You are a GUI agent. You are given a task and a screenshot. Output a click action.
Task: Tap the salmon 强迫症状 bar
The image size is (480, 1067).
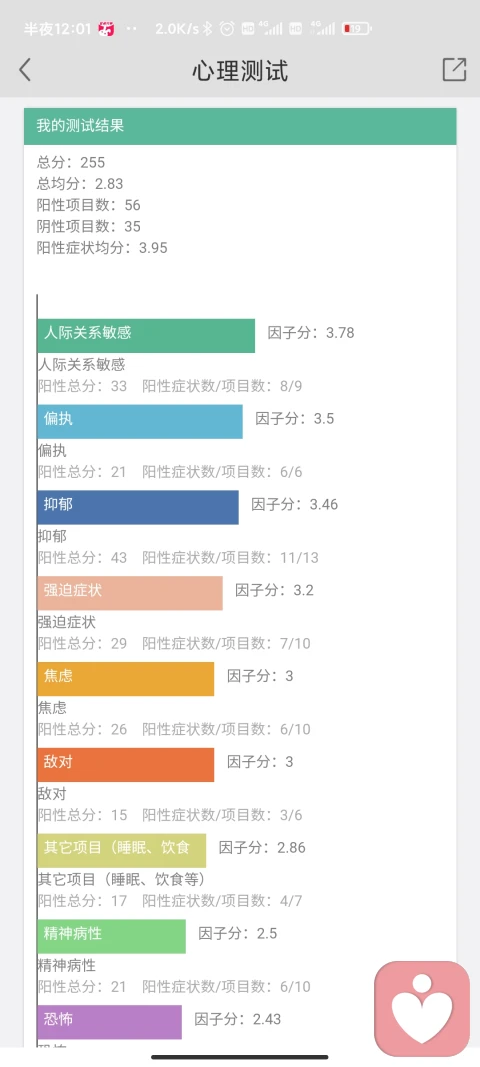pos(130,593)
